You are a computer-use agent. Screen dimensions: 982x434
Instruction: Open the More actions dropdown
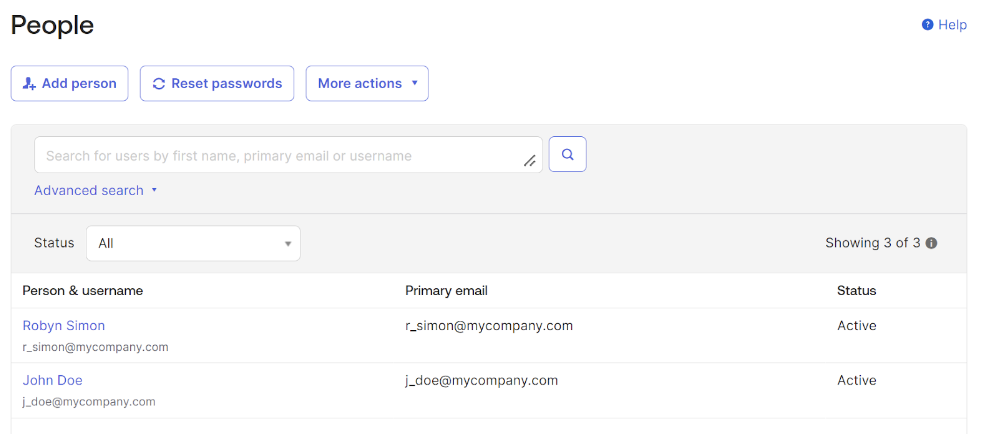tap(367, 84)
